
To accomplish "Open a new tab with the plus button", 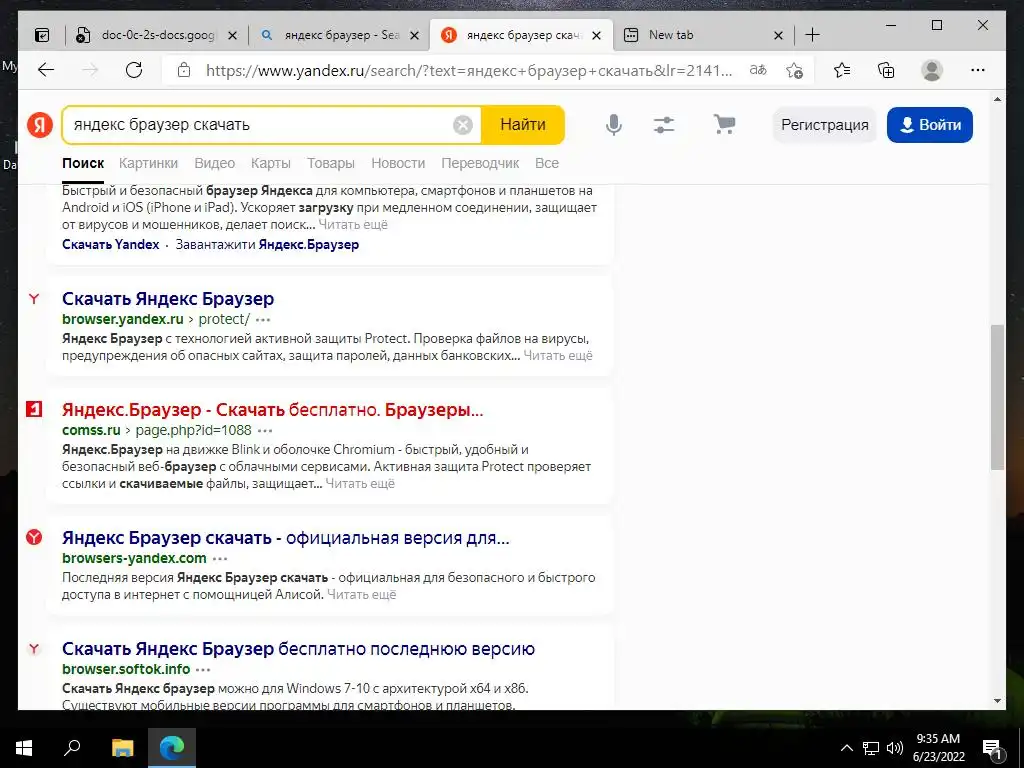I will coord(812,35).
